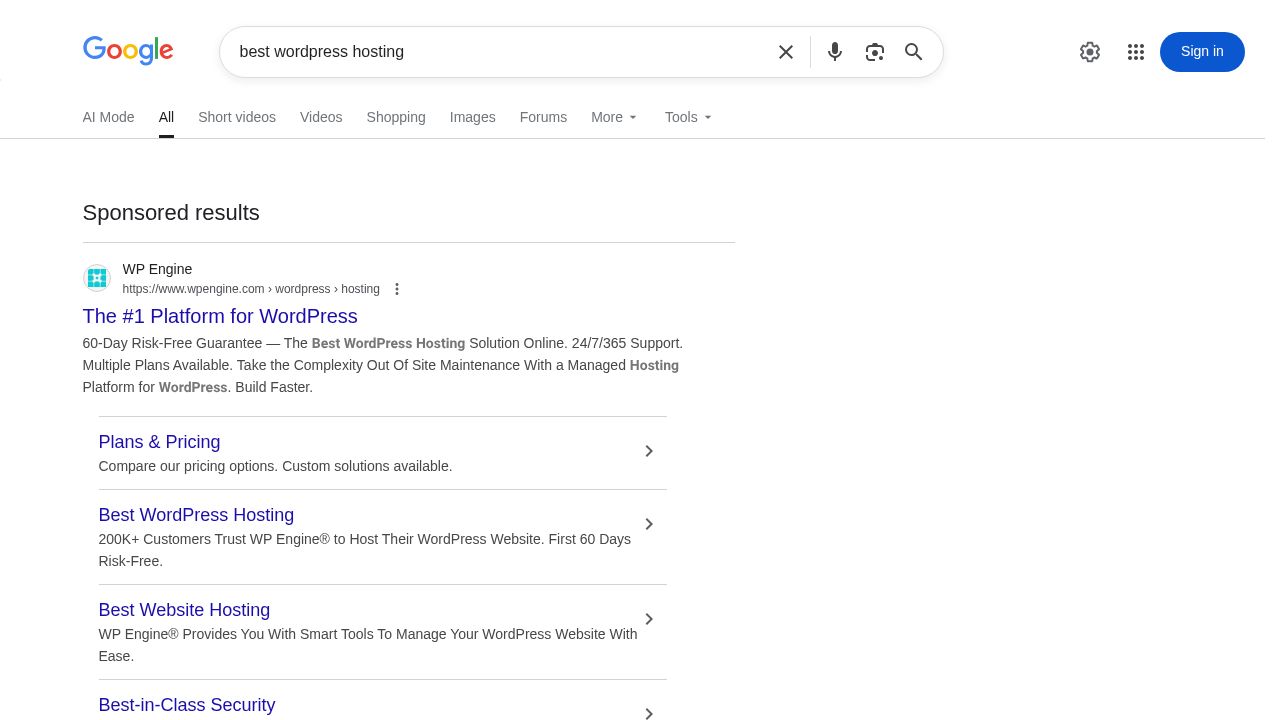Viewport: 1280px width, 720px height.
Task: Start voice search via the microphone icon
Action: [834, 52]
